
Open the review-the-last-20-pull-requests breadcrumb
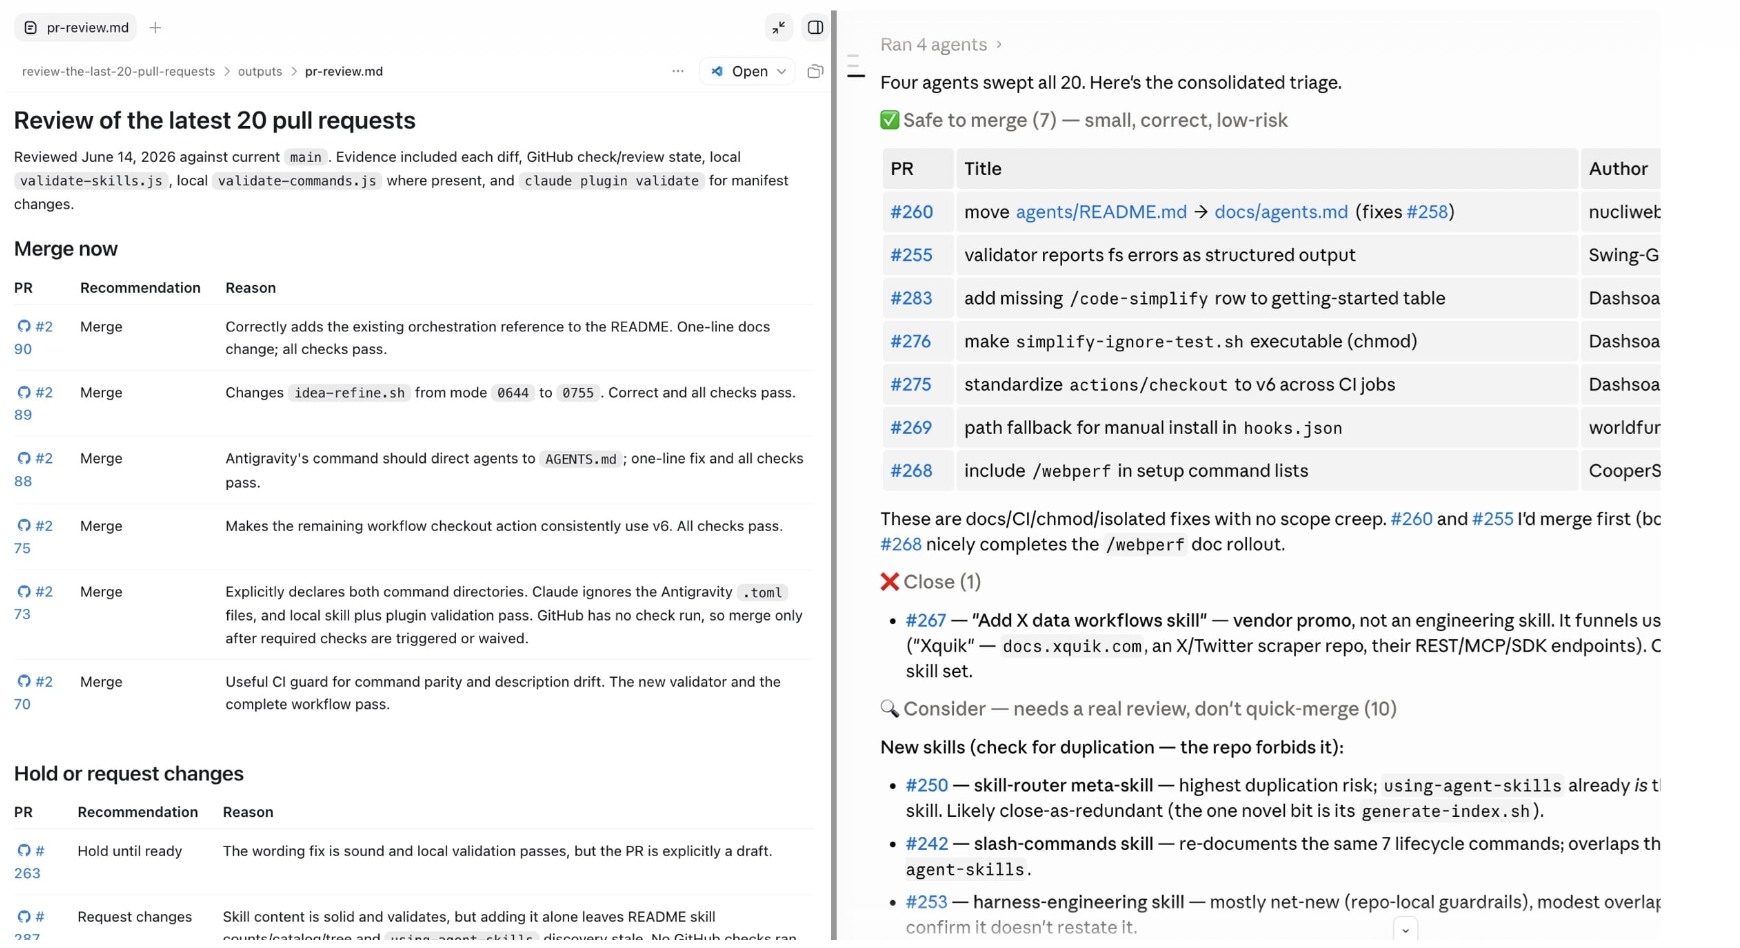tap(118, 71)
